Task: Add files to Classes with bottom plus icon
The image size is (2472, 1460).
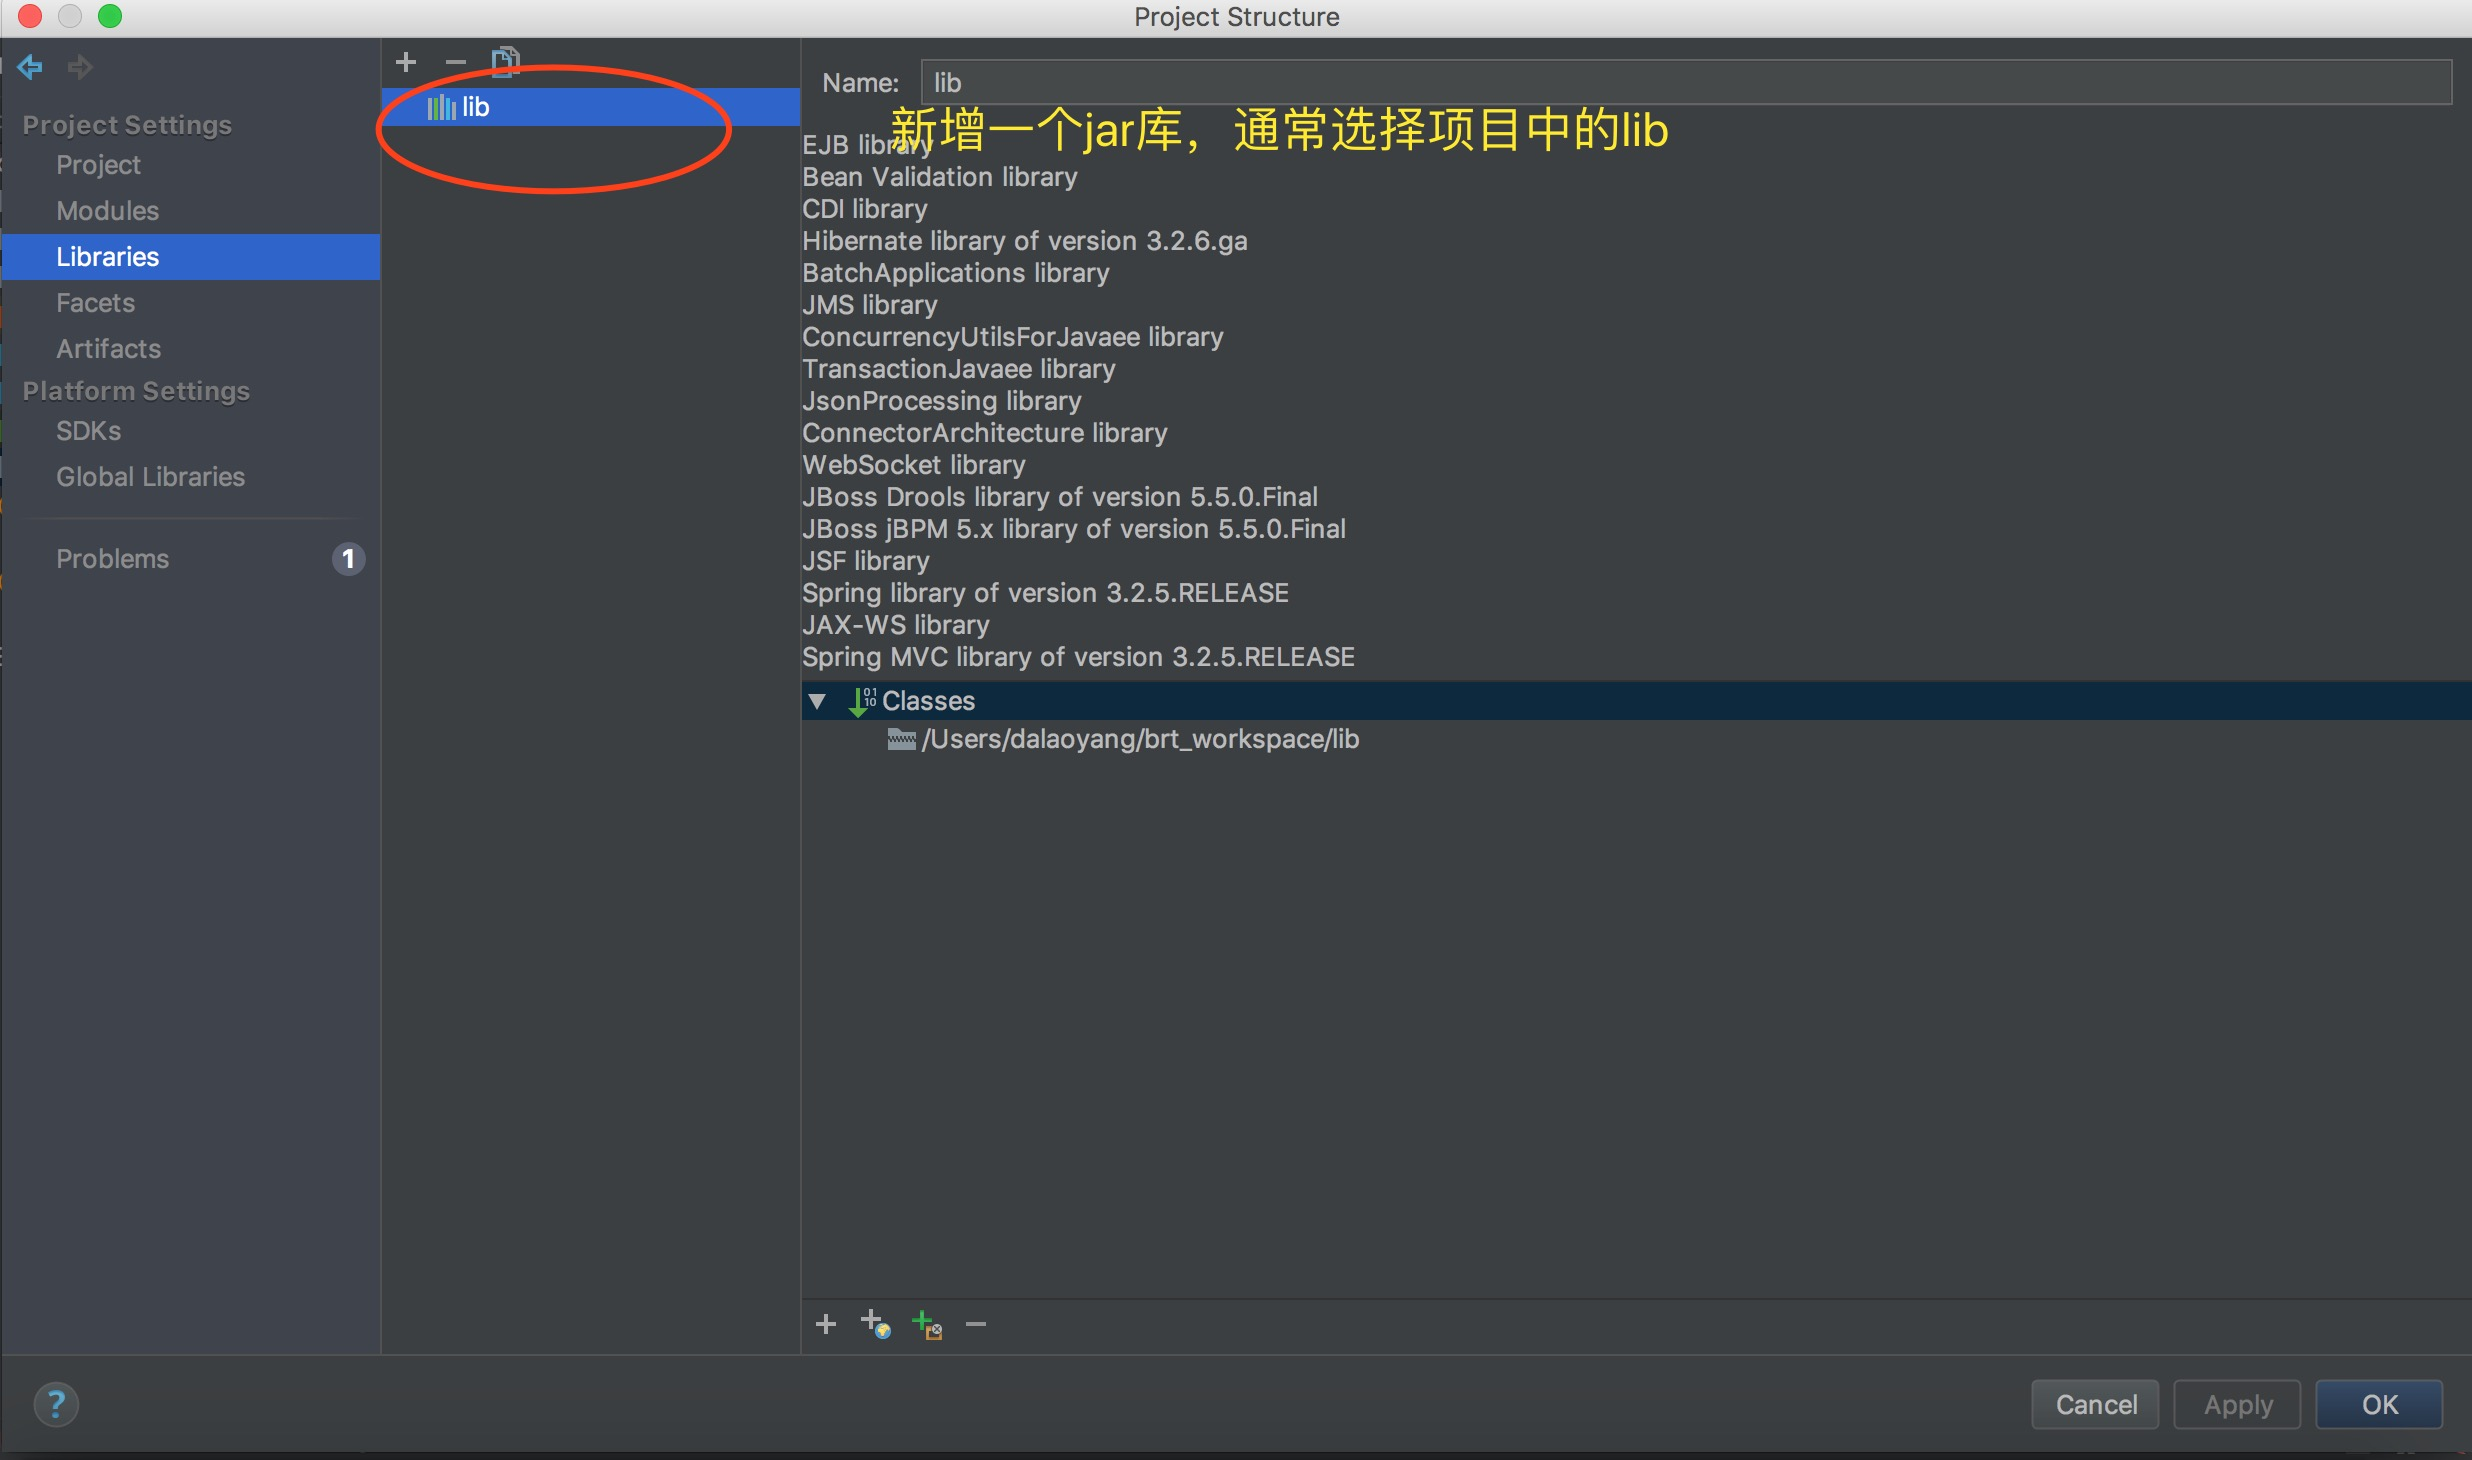Action: coord(825,1323)
